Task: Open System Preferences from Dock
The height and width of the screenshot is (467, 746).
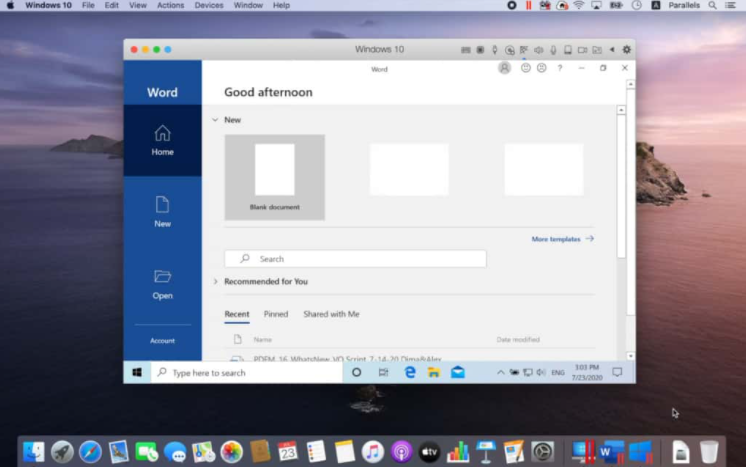Action: (x=542, y=452)
